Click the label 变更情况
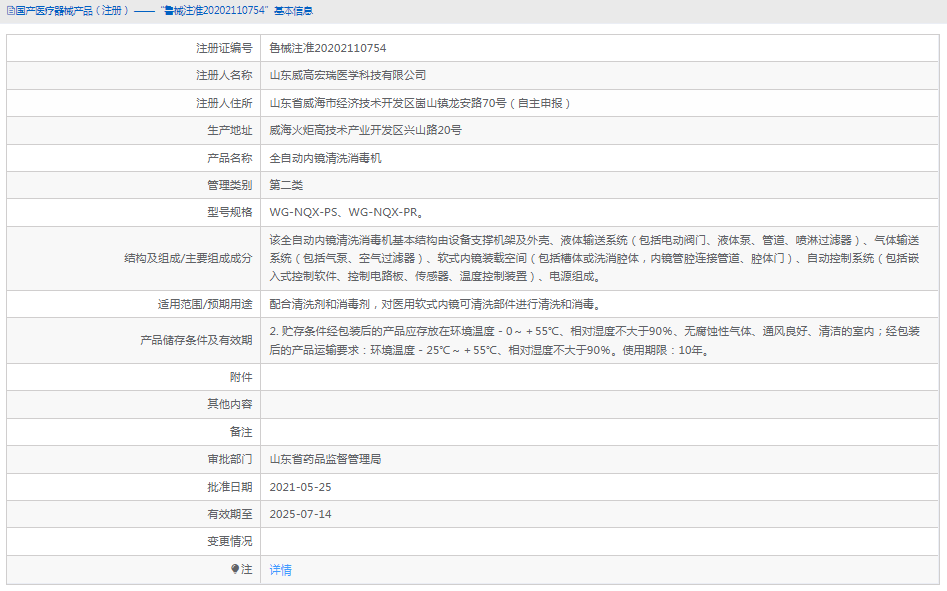Viewport: 947px width, 591px height. (x=230, y=541)
